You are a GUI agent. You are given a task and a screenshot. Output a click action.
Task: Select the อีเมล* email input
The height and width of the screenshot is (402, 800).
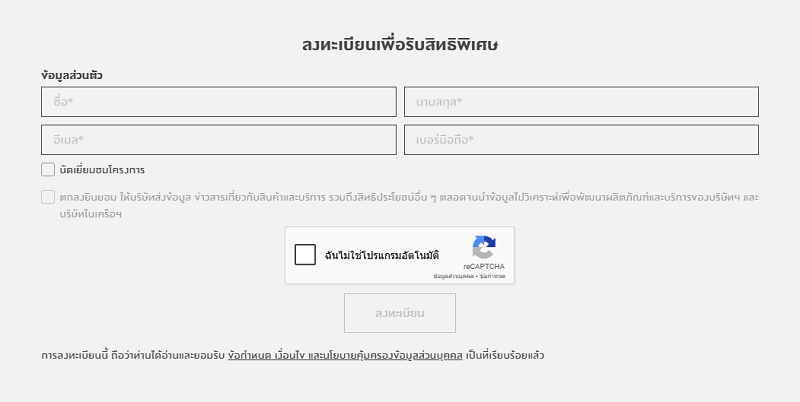click(219, 140)
